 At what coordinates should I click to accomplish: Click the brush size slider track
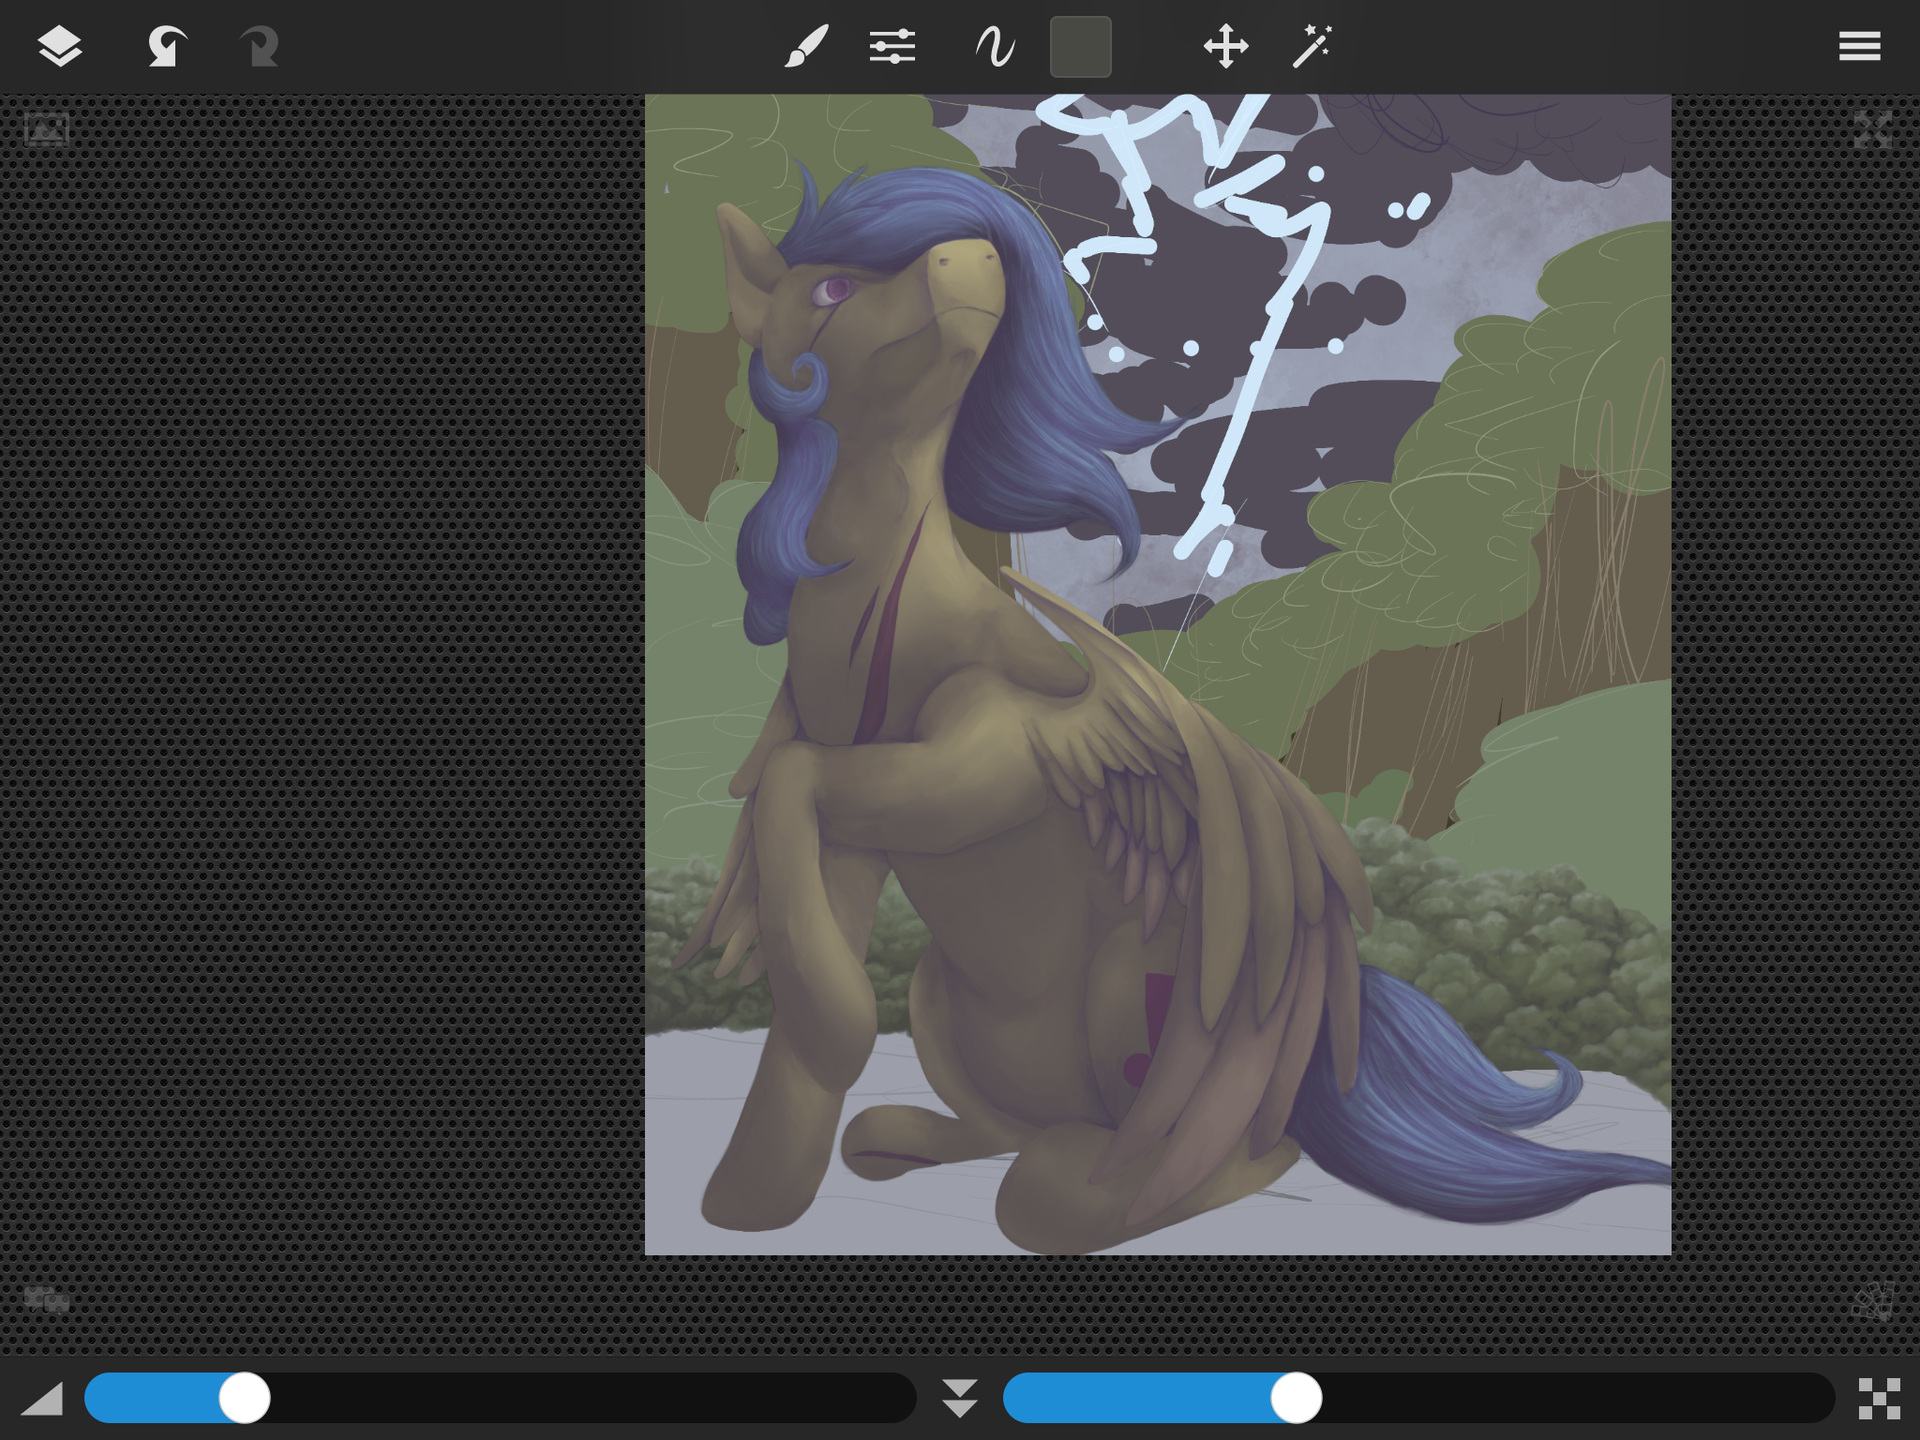[500, 1397]
